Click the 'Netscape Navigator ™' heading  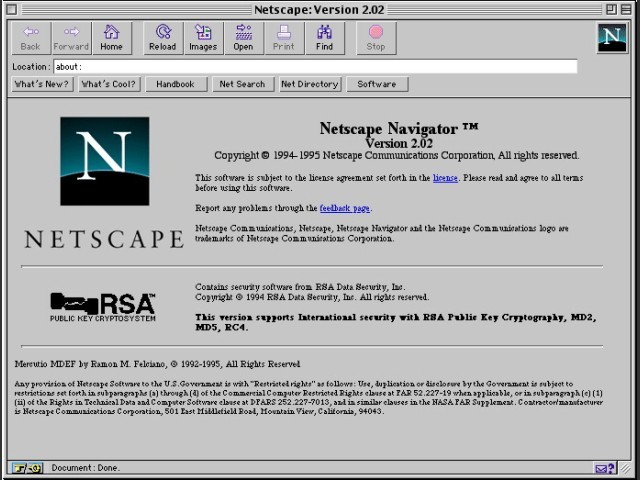click(x=398, y=129)
